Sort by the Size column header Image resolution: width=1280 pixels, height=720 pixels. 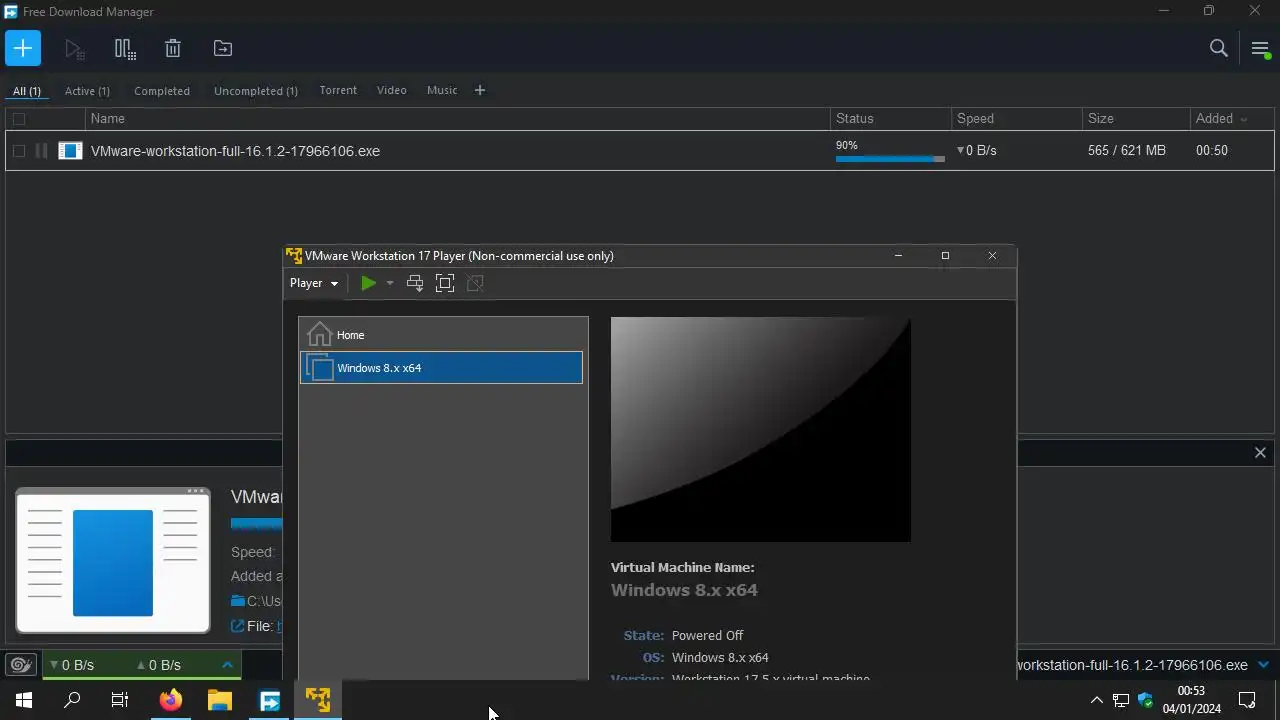tap(1136, 119)
